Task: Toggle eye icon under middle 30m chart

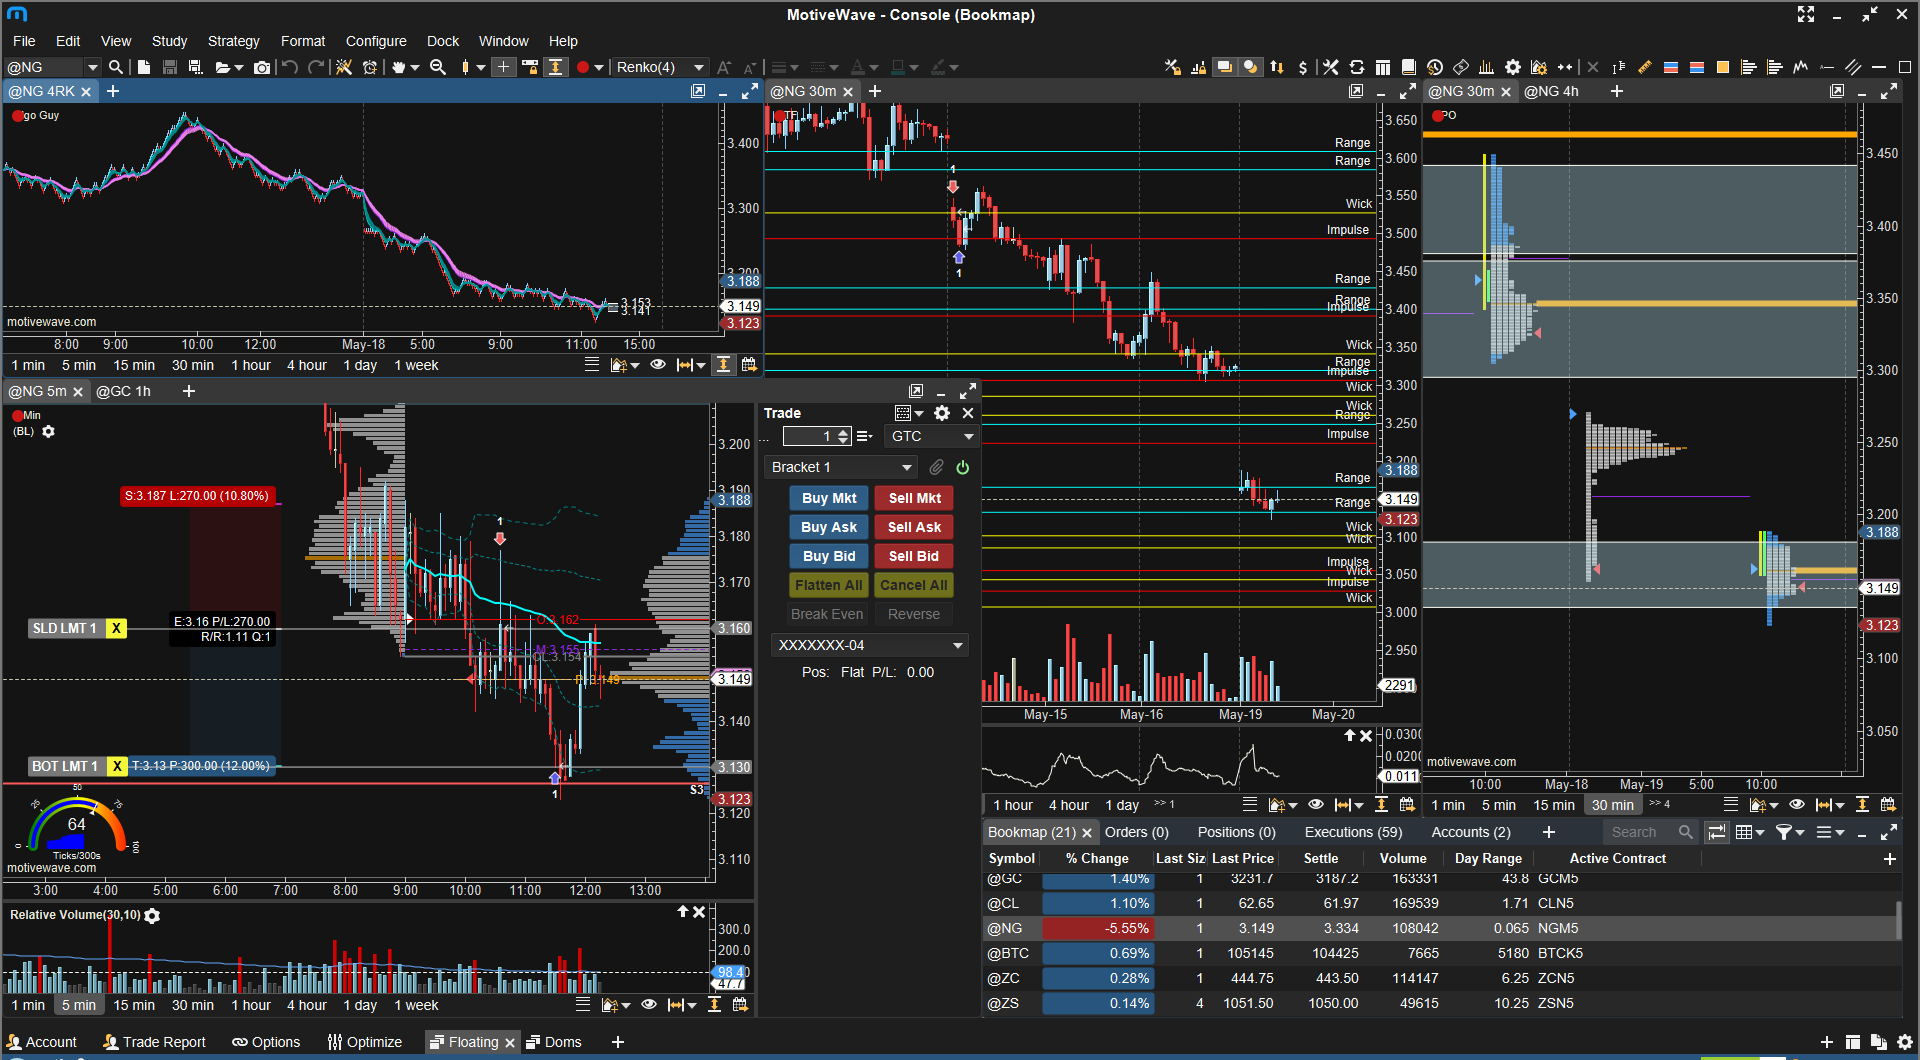Action: [x=1316, y=805]
